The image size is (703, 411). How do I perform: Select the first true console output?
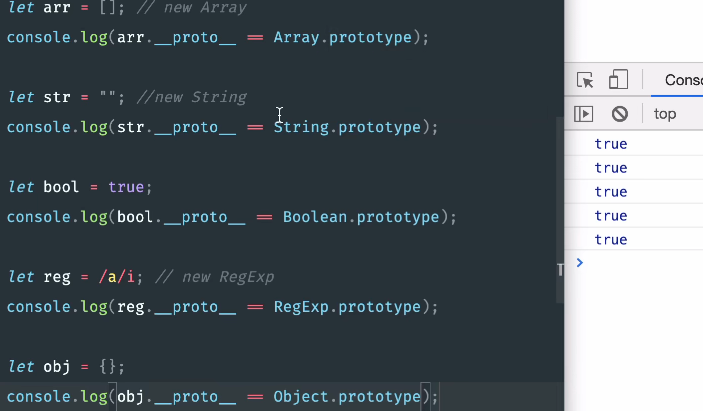click(611, 144)
